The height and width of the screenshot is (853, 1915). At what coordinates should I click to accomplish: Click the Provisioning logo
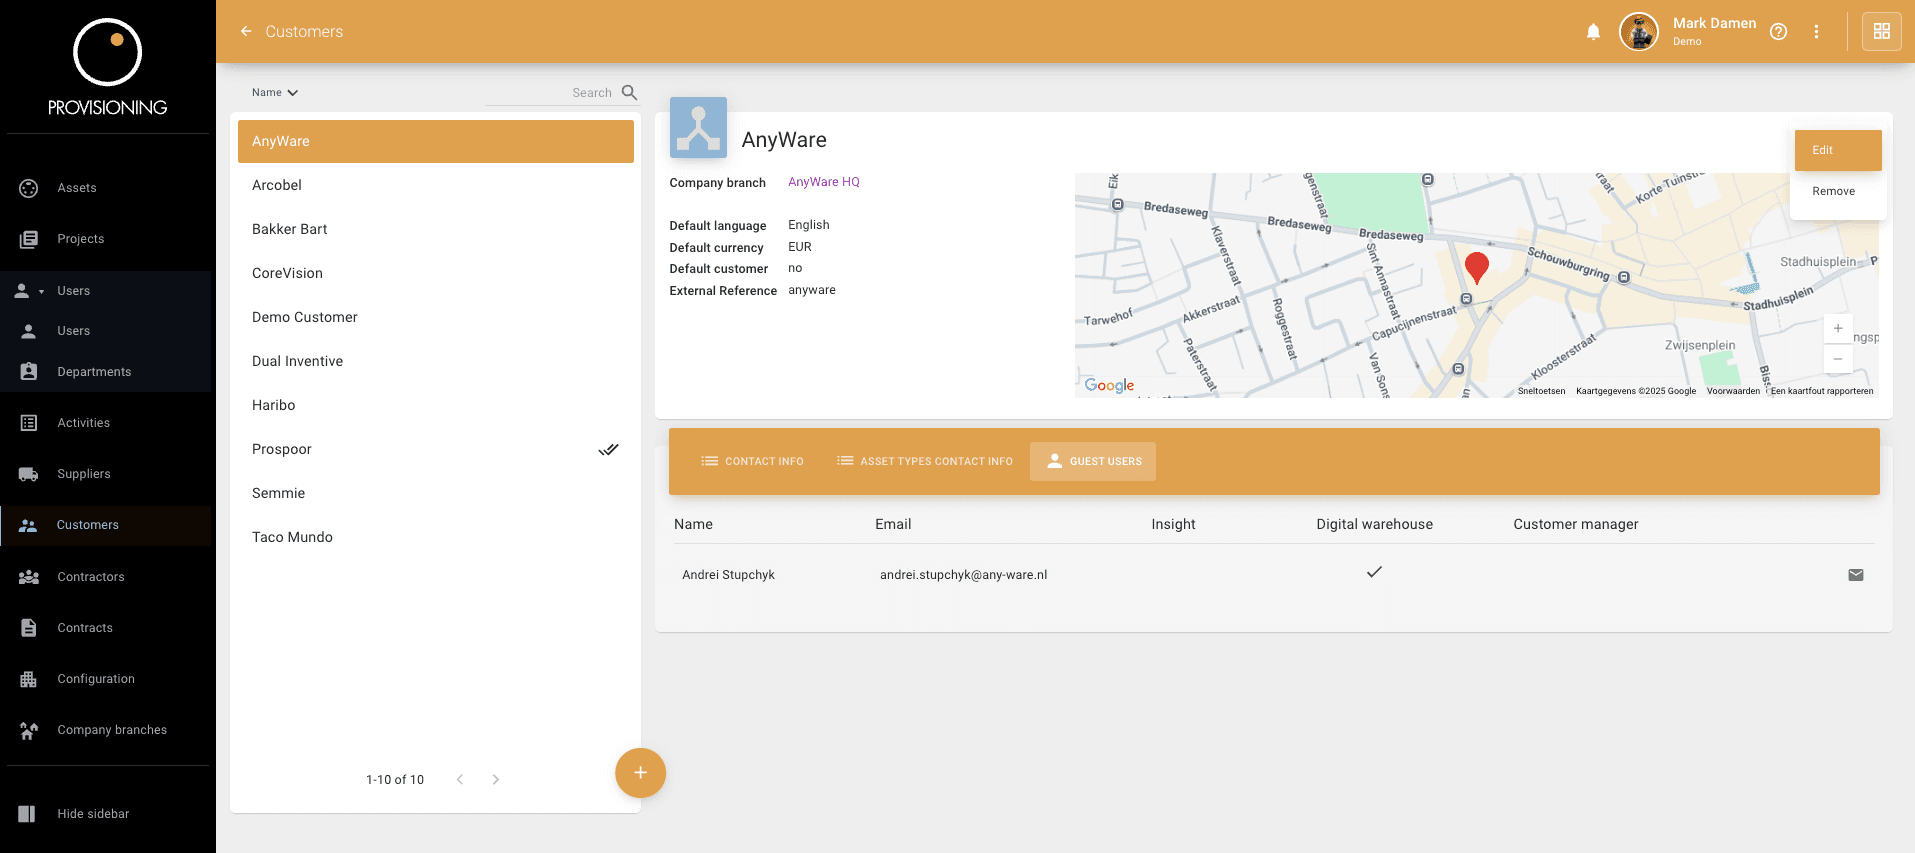[108, 67]
